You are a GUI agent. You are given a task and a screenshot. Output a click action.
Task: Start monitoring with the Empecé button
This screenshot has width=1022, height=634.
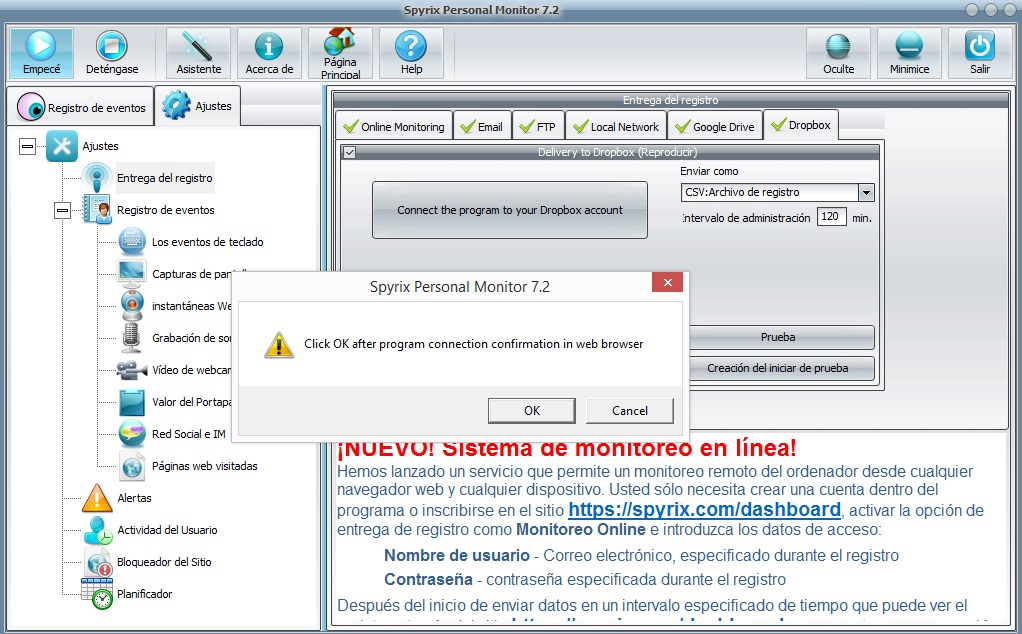(41, 53)
